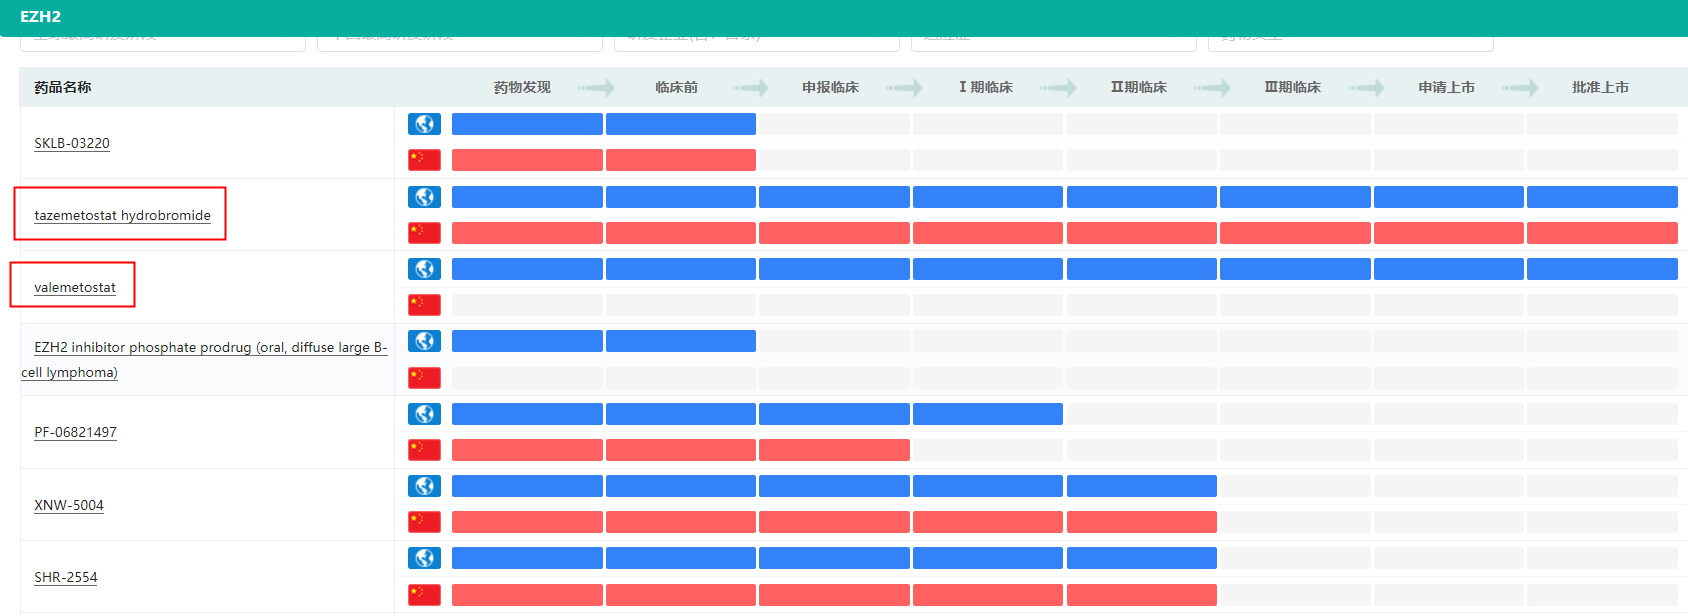Click globe icon in SHR-2554 row
1688x616 pixels.
pyautogui.click(x=424, y=558)
